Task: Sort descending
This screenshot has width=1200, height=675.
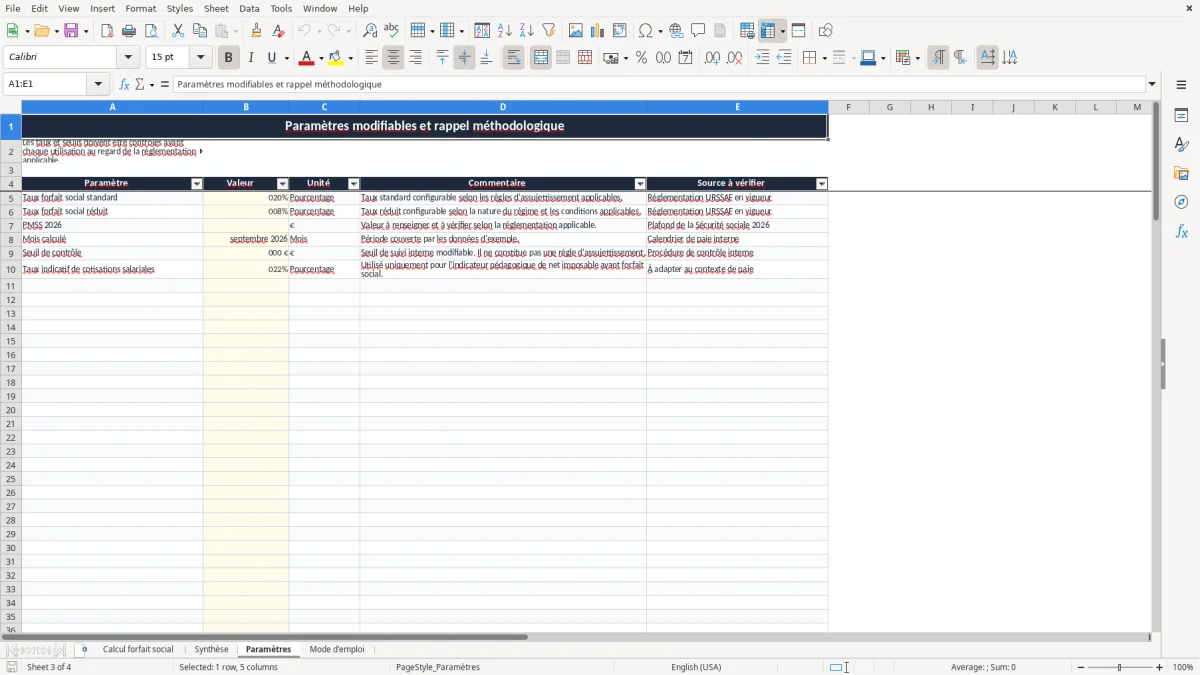Action: click(x=526, y=31)
